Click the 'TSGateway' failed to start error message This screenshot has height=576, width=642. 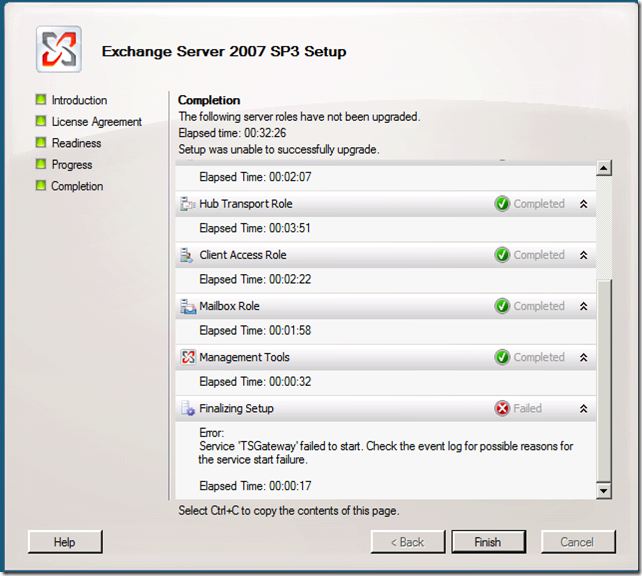point(386,453)
